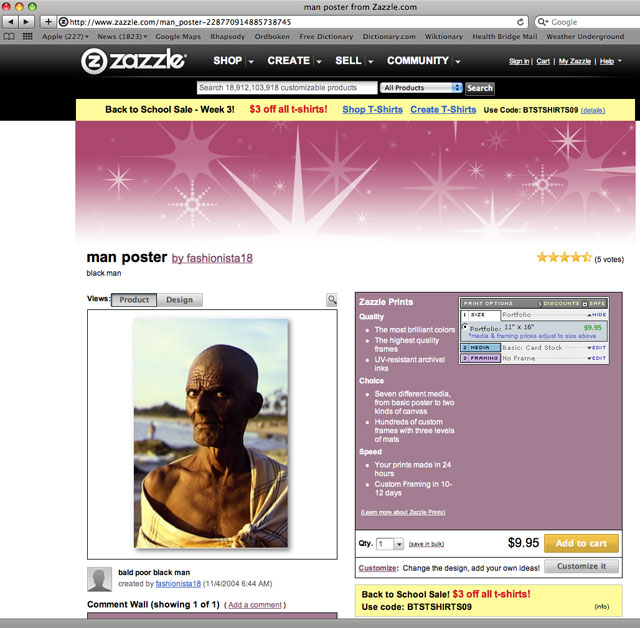Viewport: 640px width, 628px height.
Task: Open the SELL menu
Action: click(x=348, y=61)
